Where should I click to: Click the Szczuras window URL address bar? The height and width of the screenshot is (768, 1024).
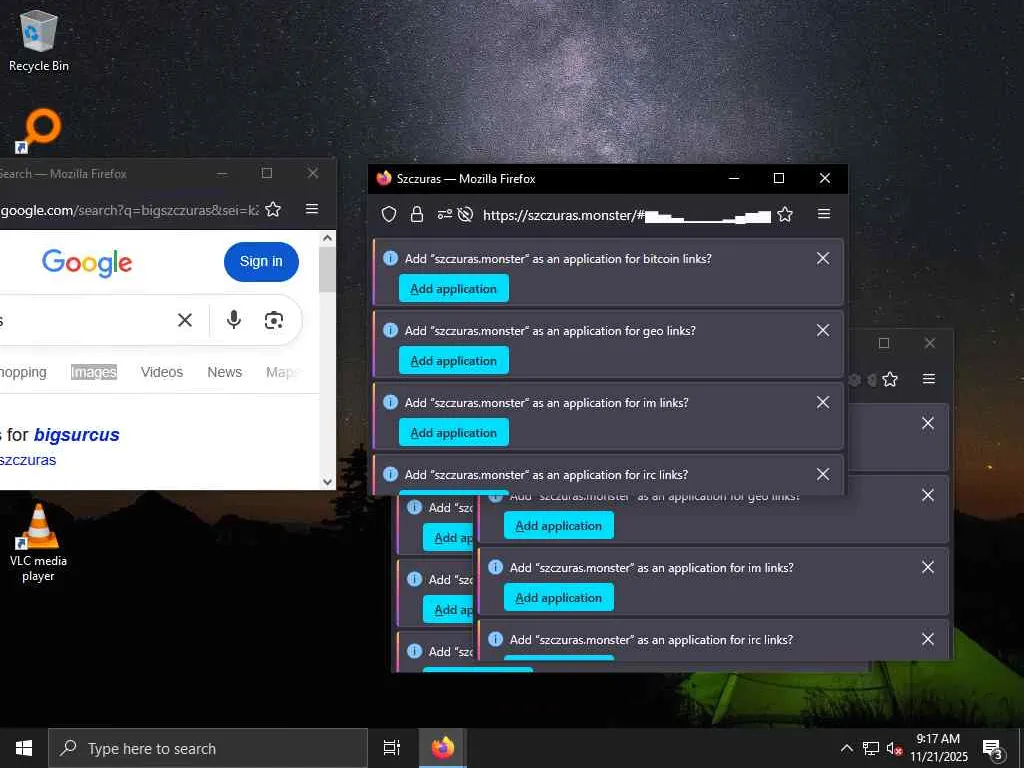click(627, 215)
